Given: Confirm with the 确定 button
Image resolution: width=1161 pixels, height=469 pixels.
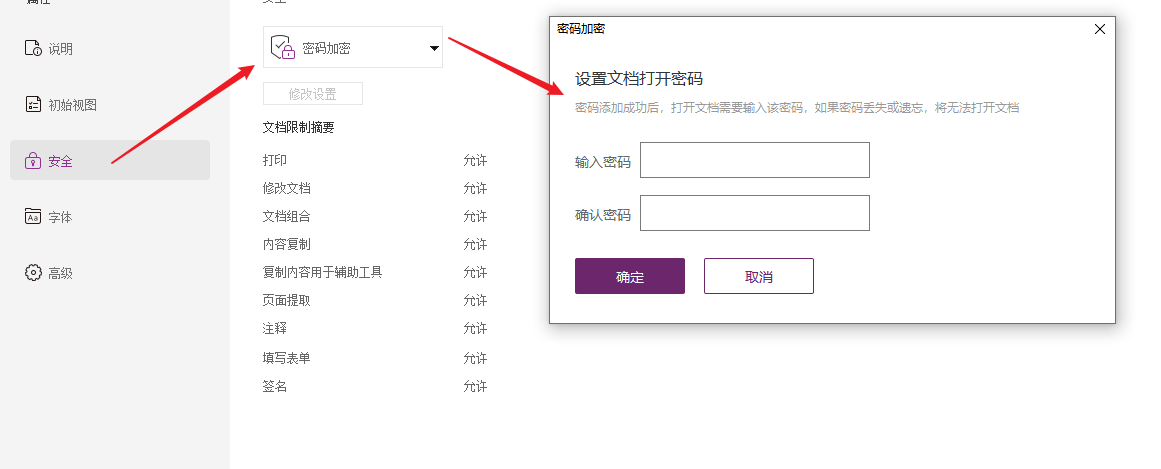Looking at the screenshot, I should click(630, 276).
